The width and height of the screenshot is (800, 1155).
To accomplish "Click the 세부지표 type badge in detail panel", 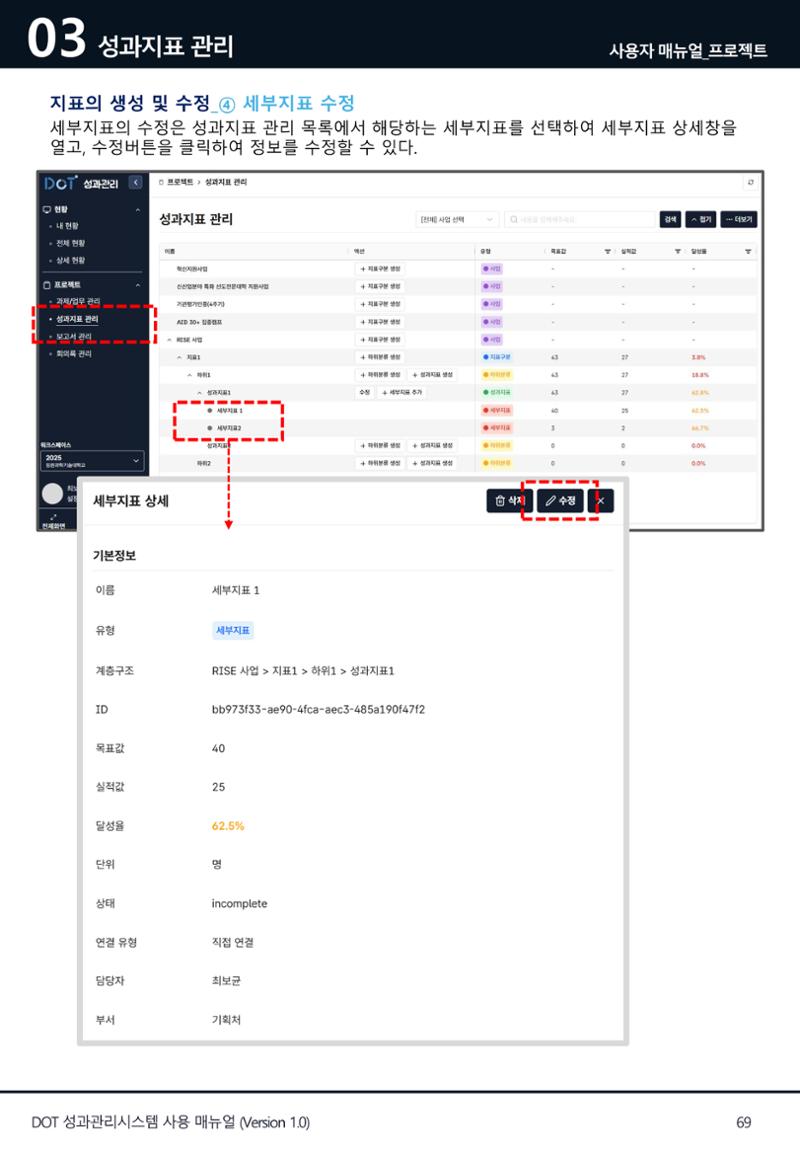I will tap(233, 631).
